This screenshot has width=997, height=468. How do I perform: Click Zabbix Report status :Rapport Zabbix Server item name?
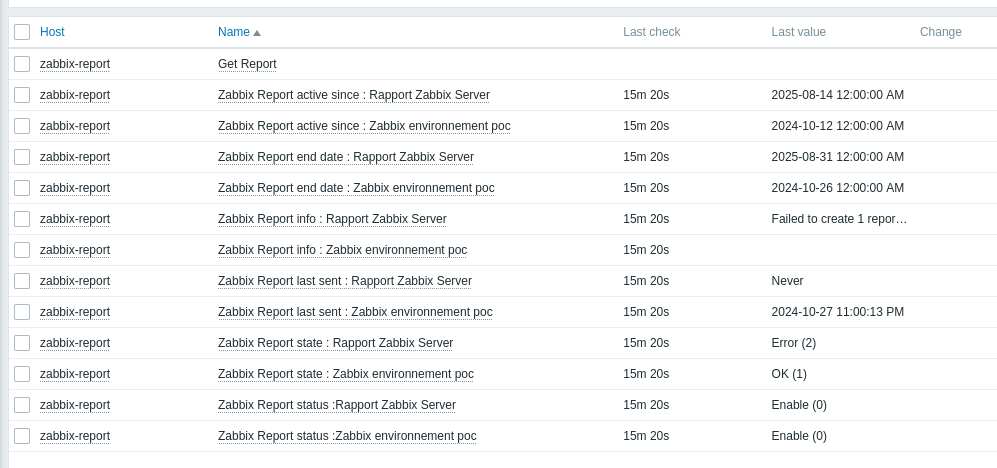pyautogui.click(x=337, y=405)
